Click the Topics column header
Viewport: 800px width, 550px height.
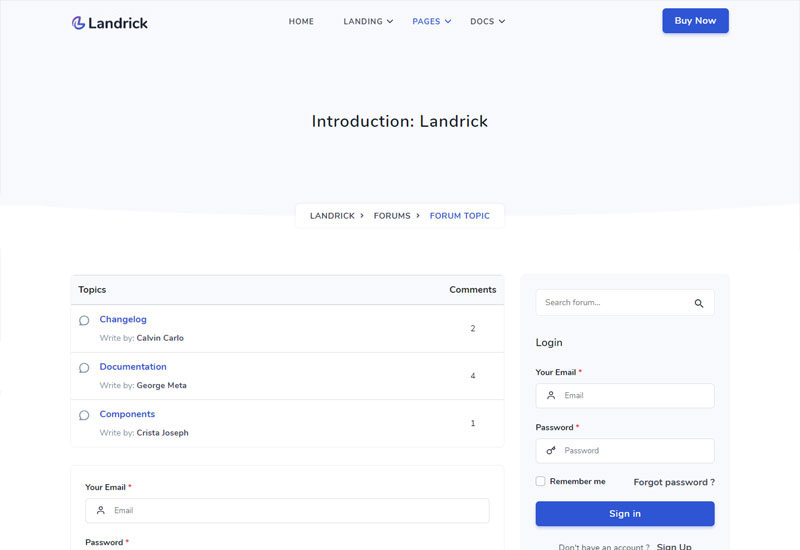coord(92,290)
